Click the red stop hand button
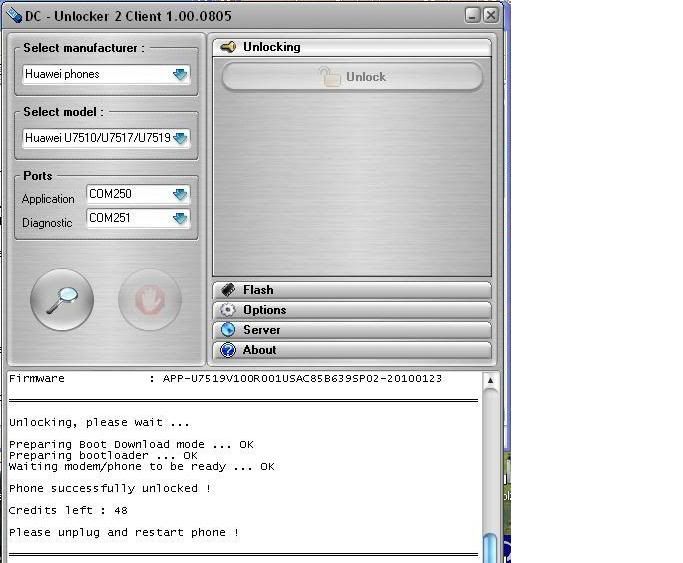 pyautogui.click(x=150, y=300)
